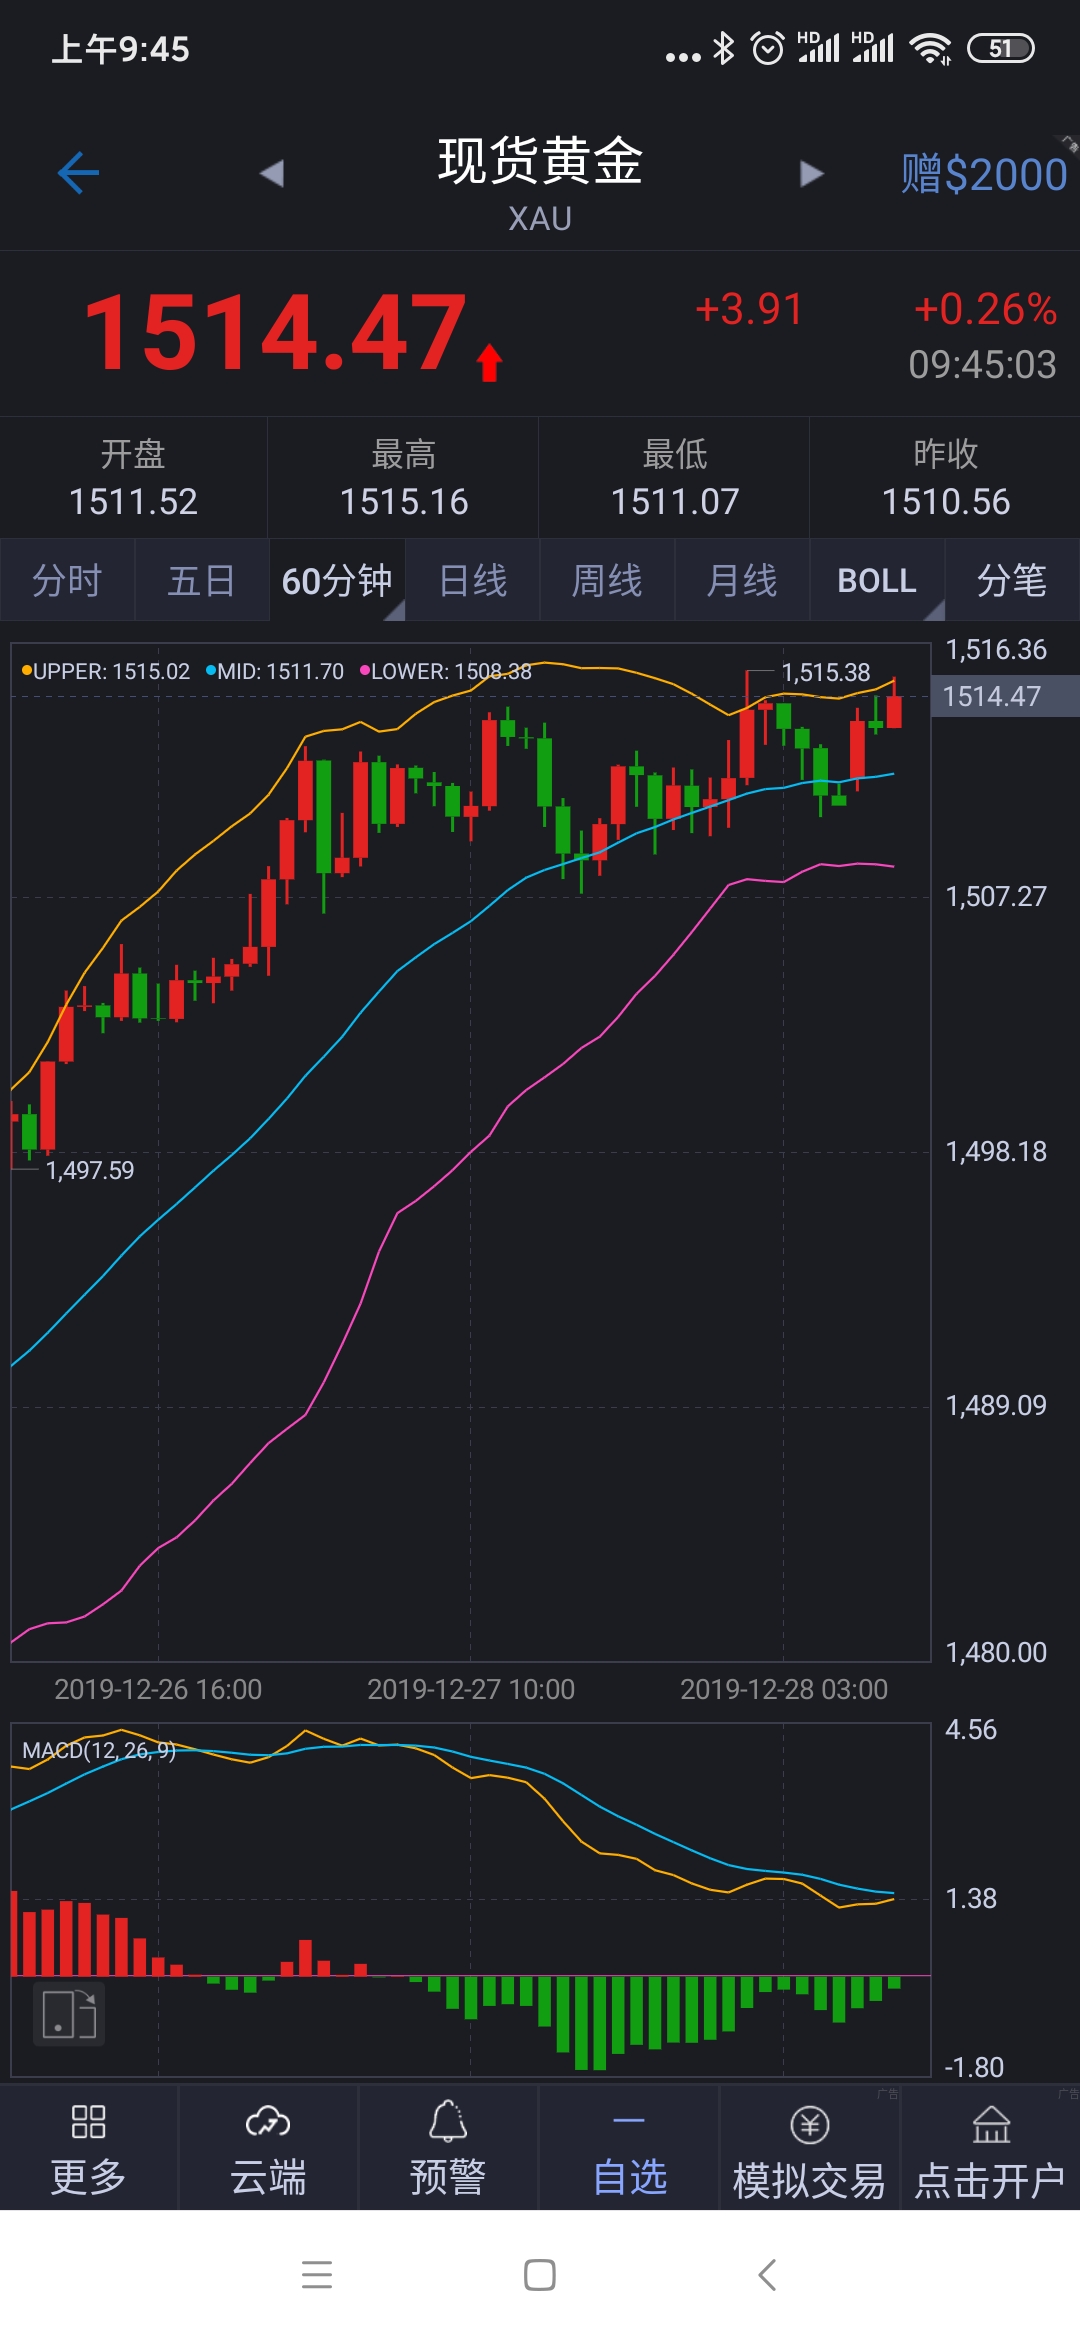Tap the +3.91 price change value
The height and width of the screenshot is (2340, 1080).
[x=749, y=309]
